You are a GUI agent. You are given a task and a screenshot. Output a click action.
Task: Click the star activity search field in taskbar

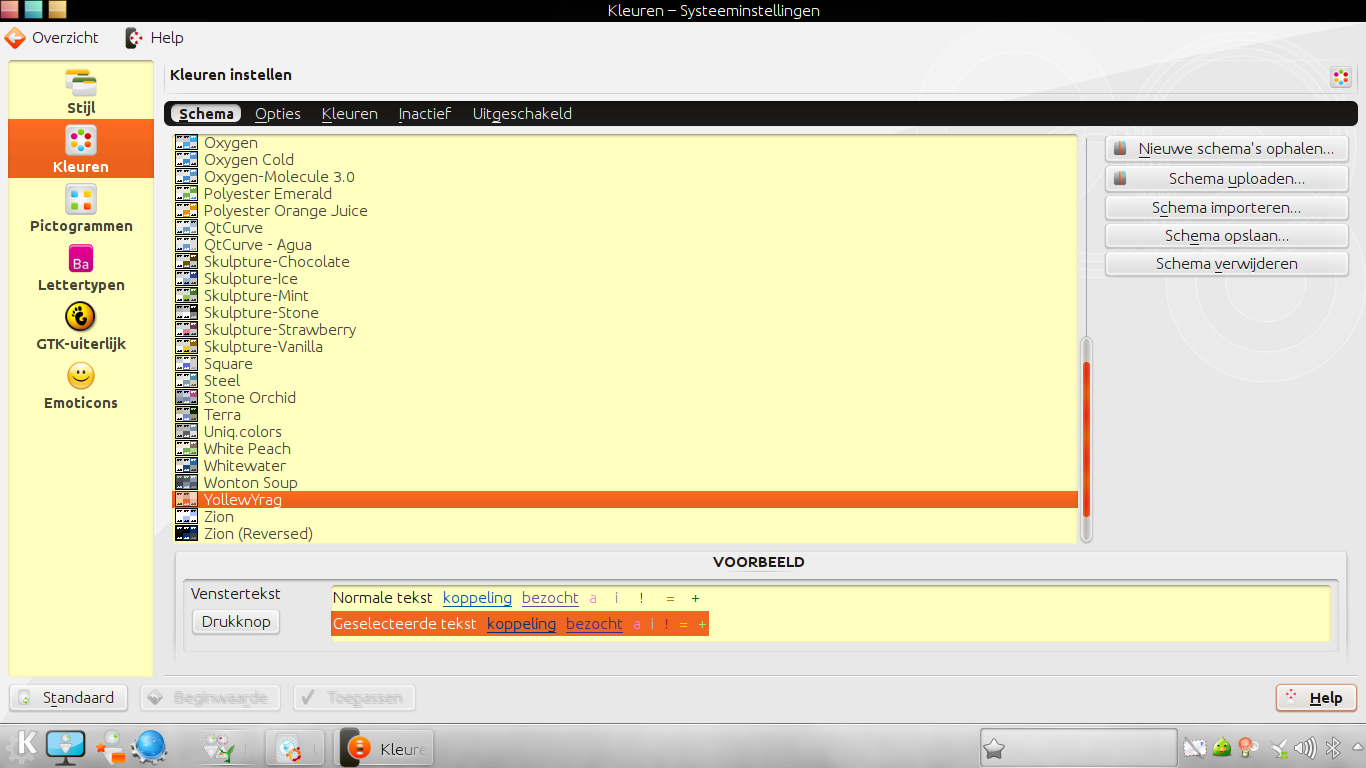click(x=1078, y=748)
